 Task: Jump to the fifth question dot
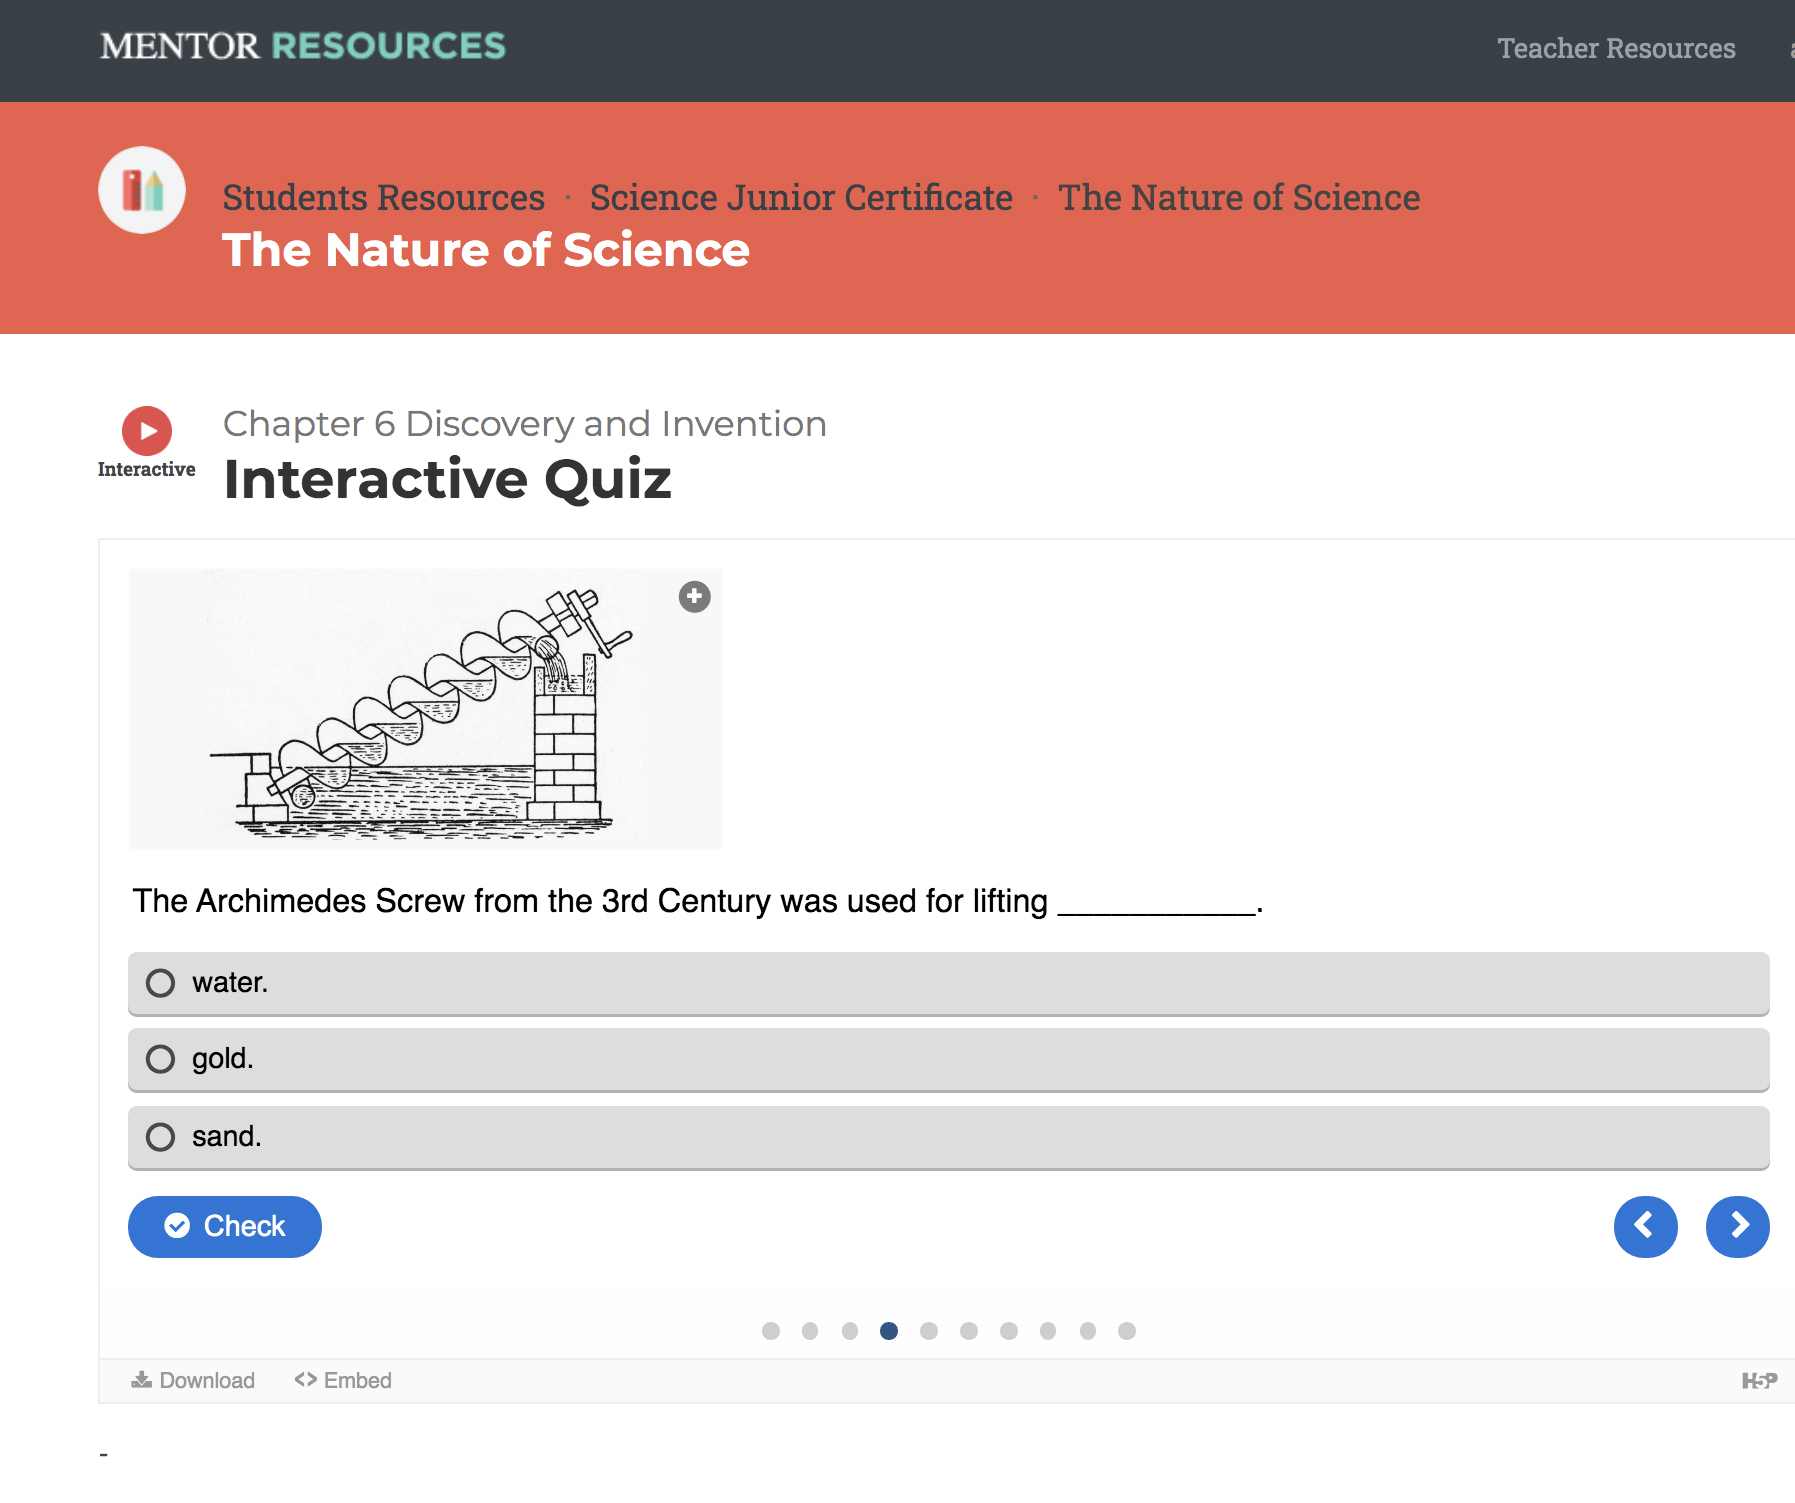coord(929,1331)
